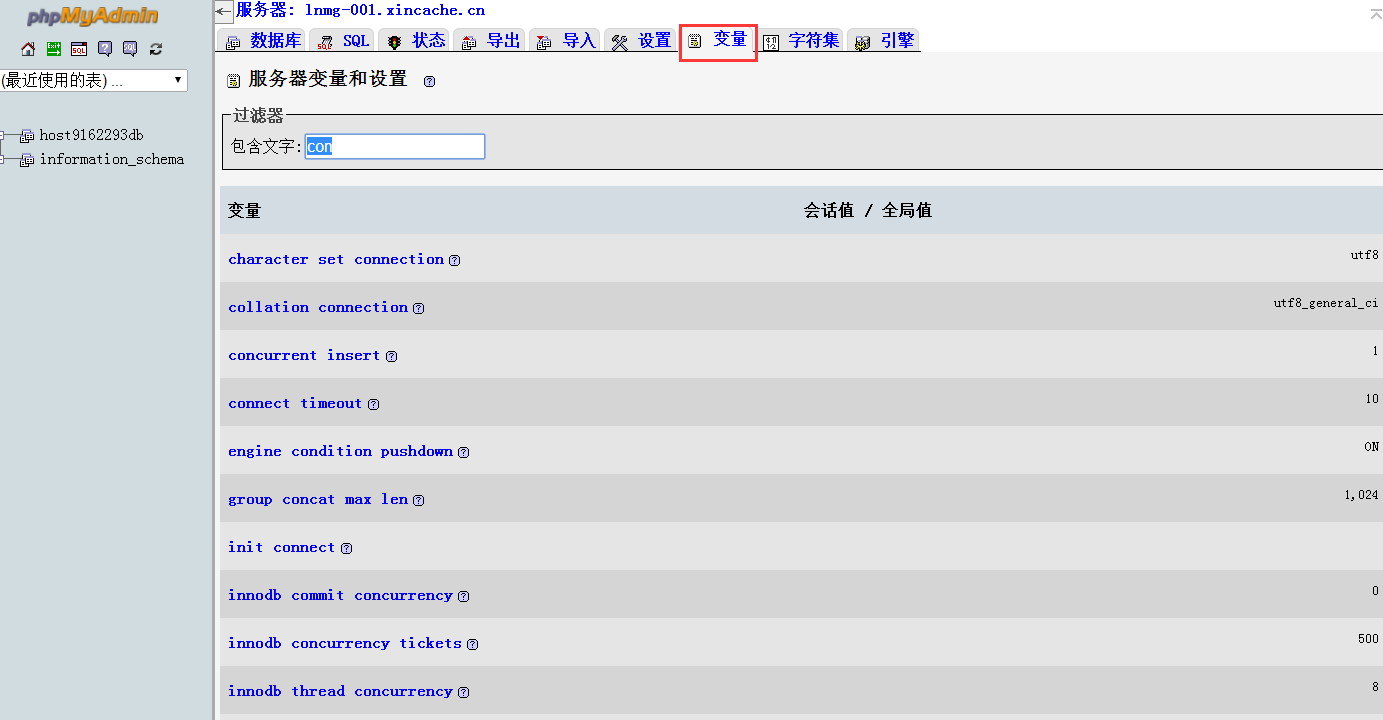Switch to the 引擎 tab
Screen dimensions: 1383x720
884,41
